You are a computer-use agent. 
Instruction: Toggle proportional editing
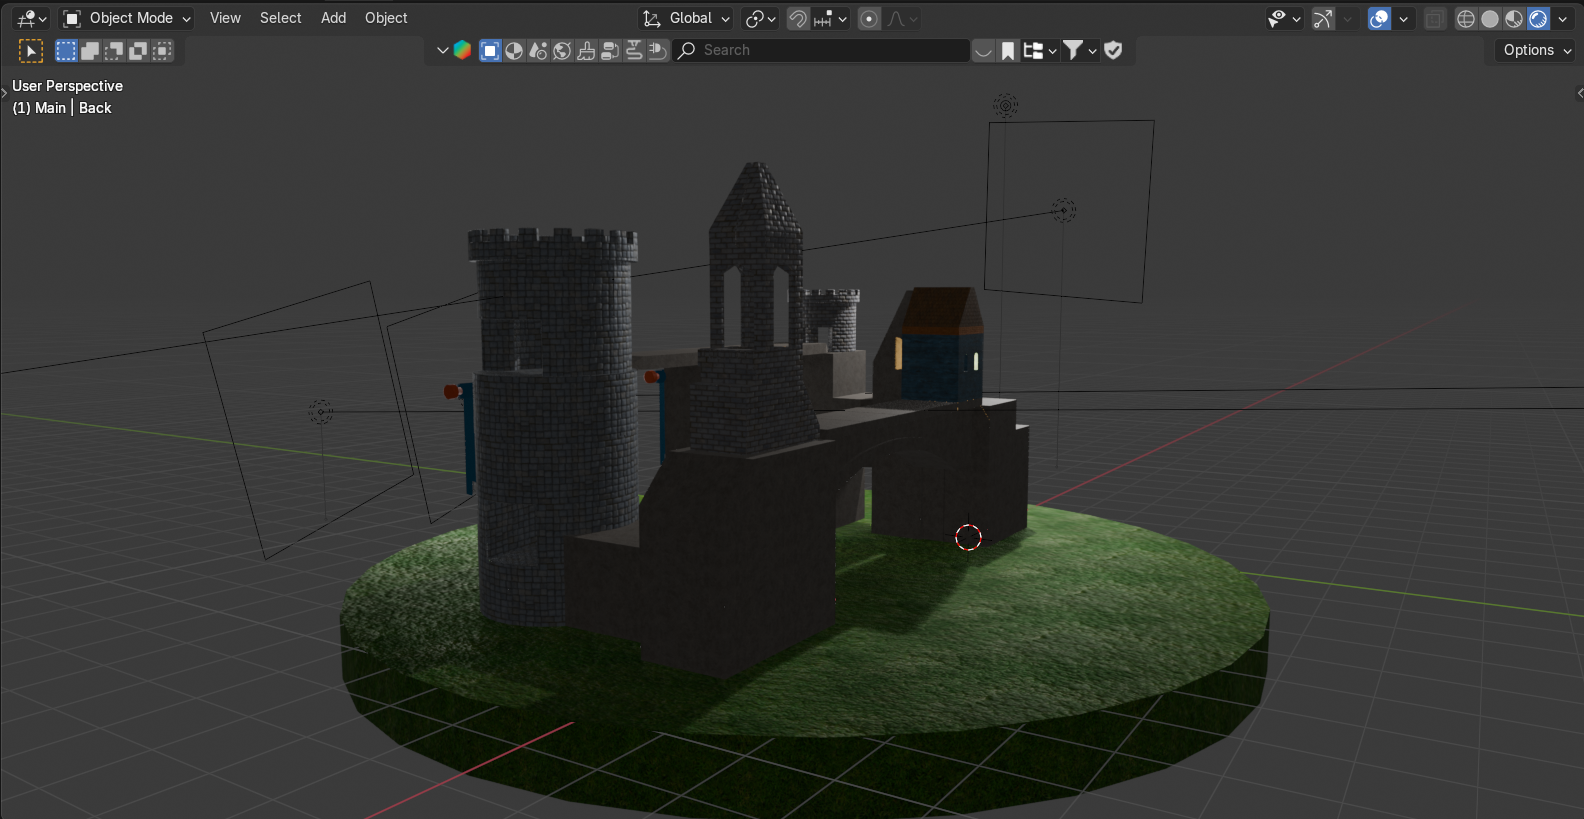coord(869,18)
